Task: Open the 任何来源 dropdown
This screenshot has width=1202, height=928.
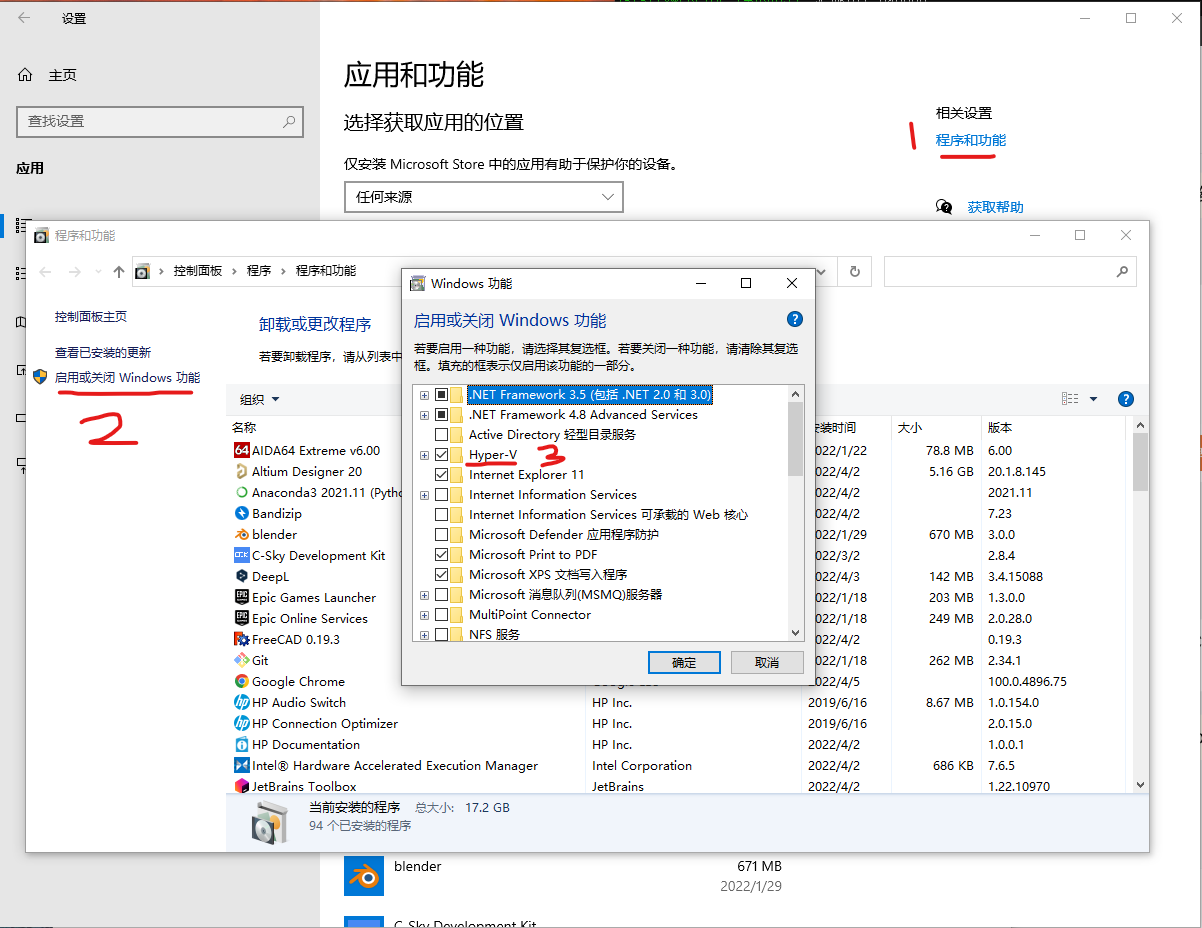Action: click(484, 197)
